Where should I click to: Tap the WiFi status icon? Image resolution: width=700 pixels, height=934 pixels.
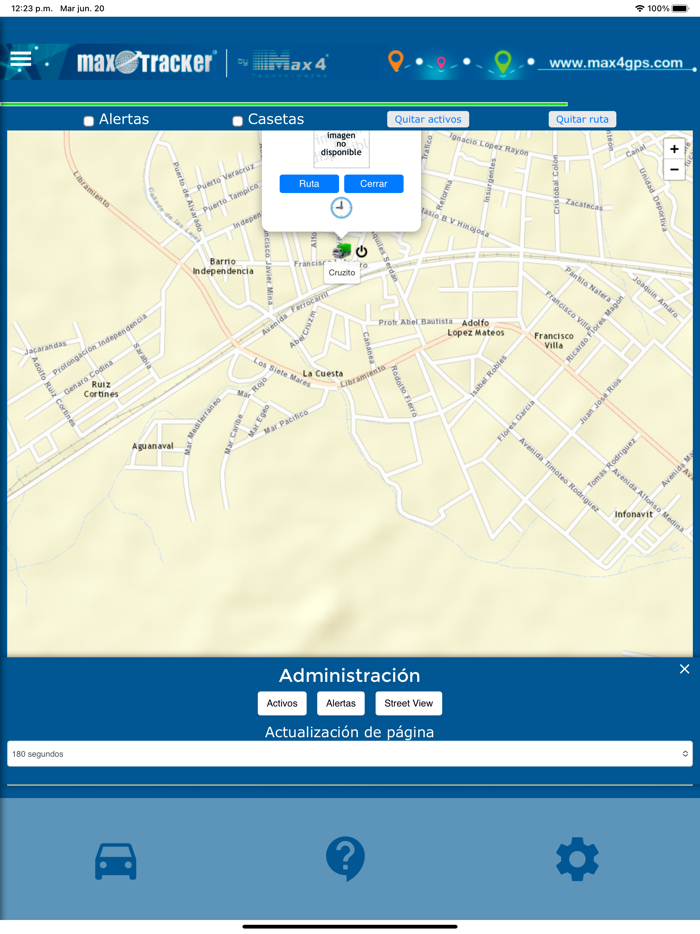pyautogui.click(x=640, y=8)
